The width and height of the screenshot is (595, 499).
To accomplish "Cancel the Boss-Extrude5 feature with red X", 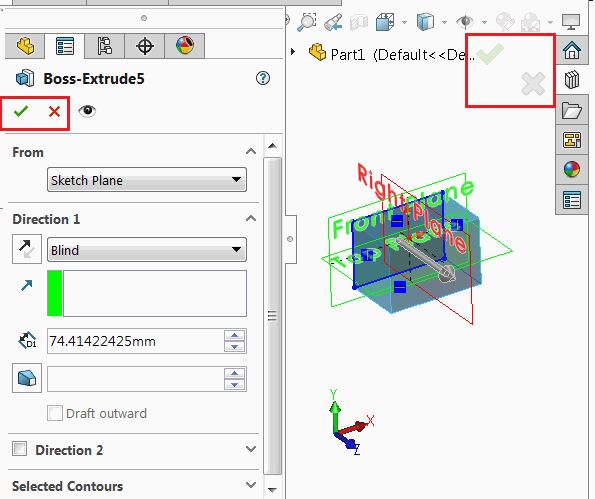I will [x=54, y=112].
